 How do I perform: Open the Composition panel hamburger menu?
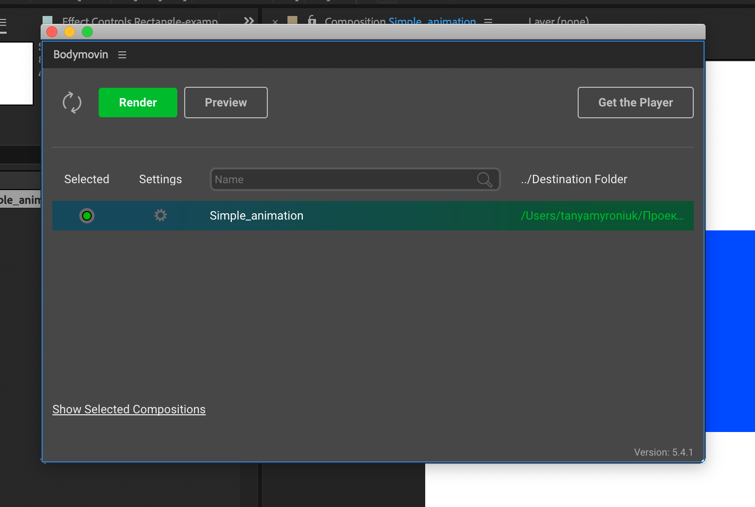(488, 21)
